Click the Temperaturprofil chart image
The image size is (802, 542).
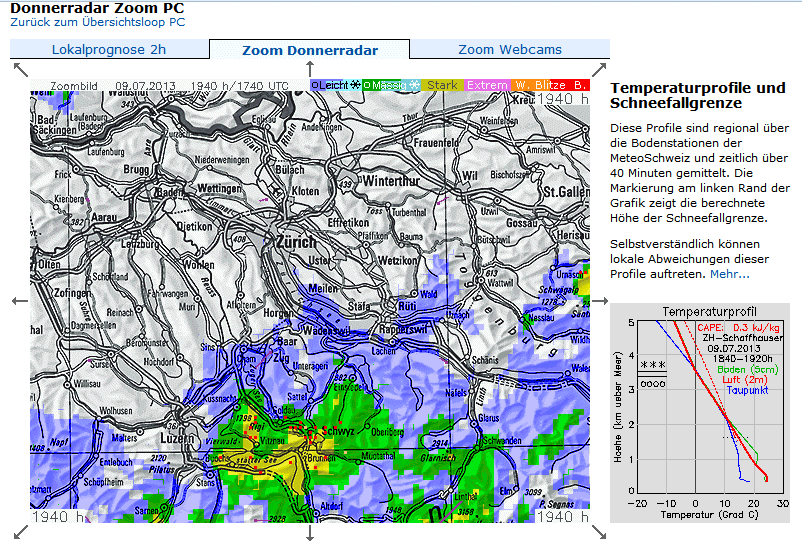700,413
